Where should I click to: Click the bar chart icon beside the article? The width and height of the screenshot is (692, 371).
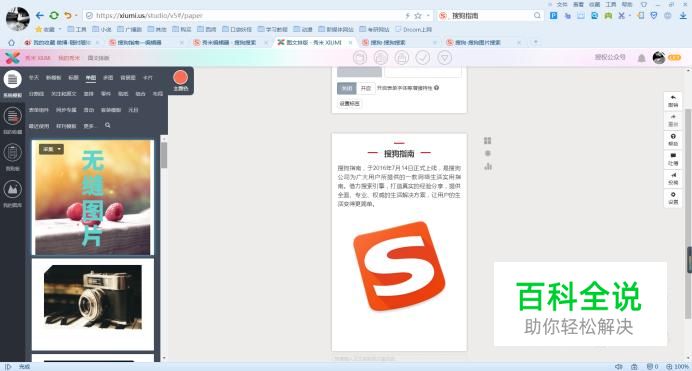tap(488, 166)
